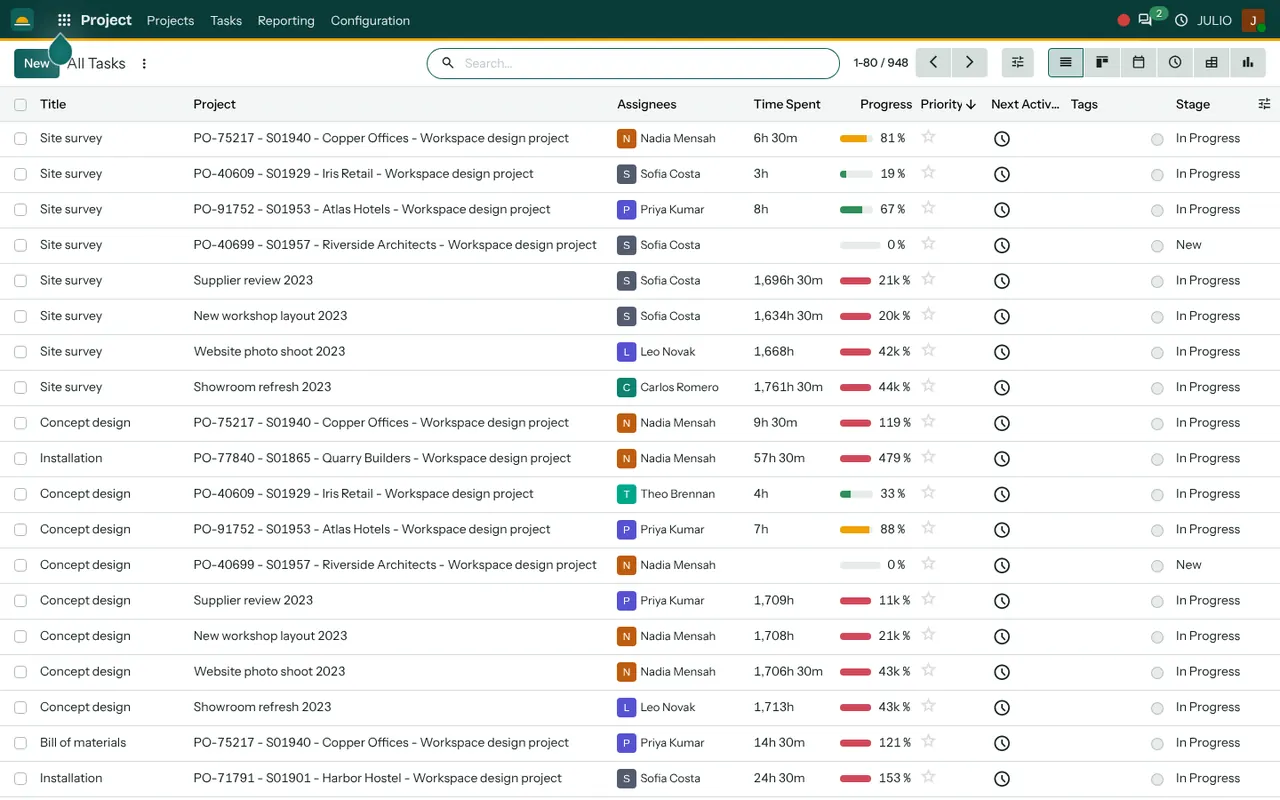
Task: Open state selector for Quarry Builders Installation
Action: click(1157, 459)
